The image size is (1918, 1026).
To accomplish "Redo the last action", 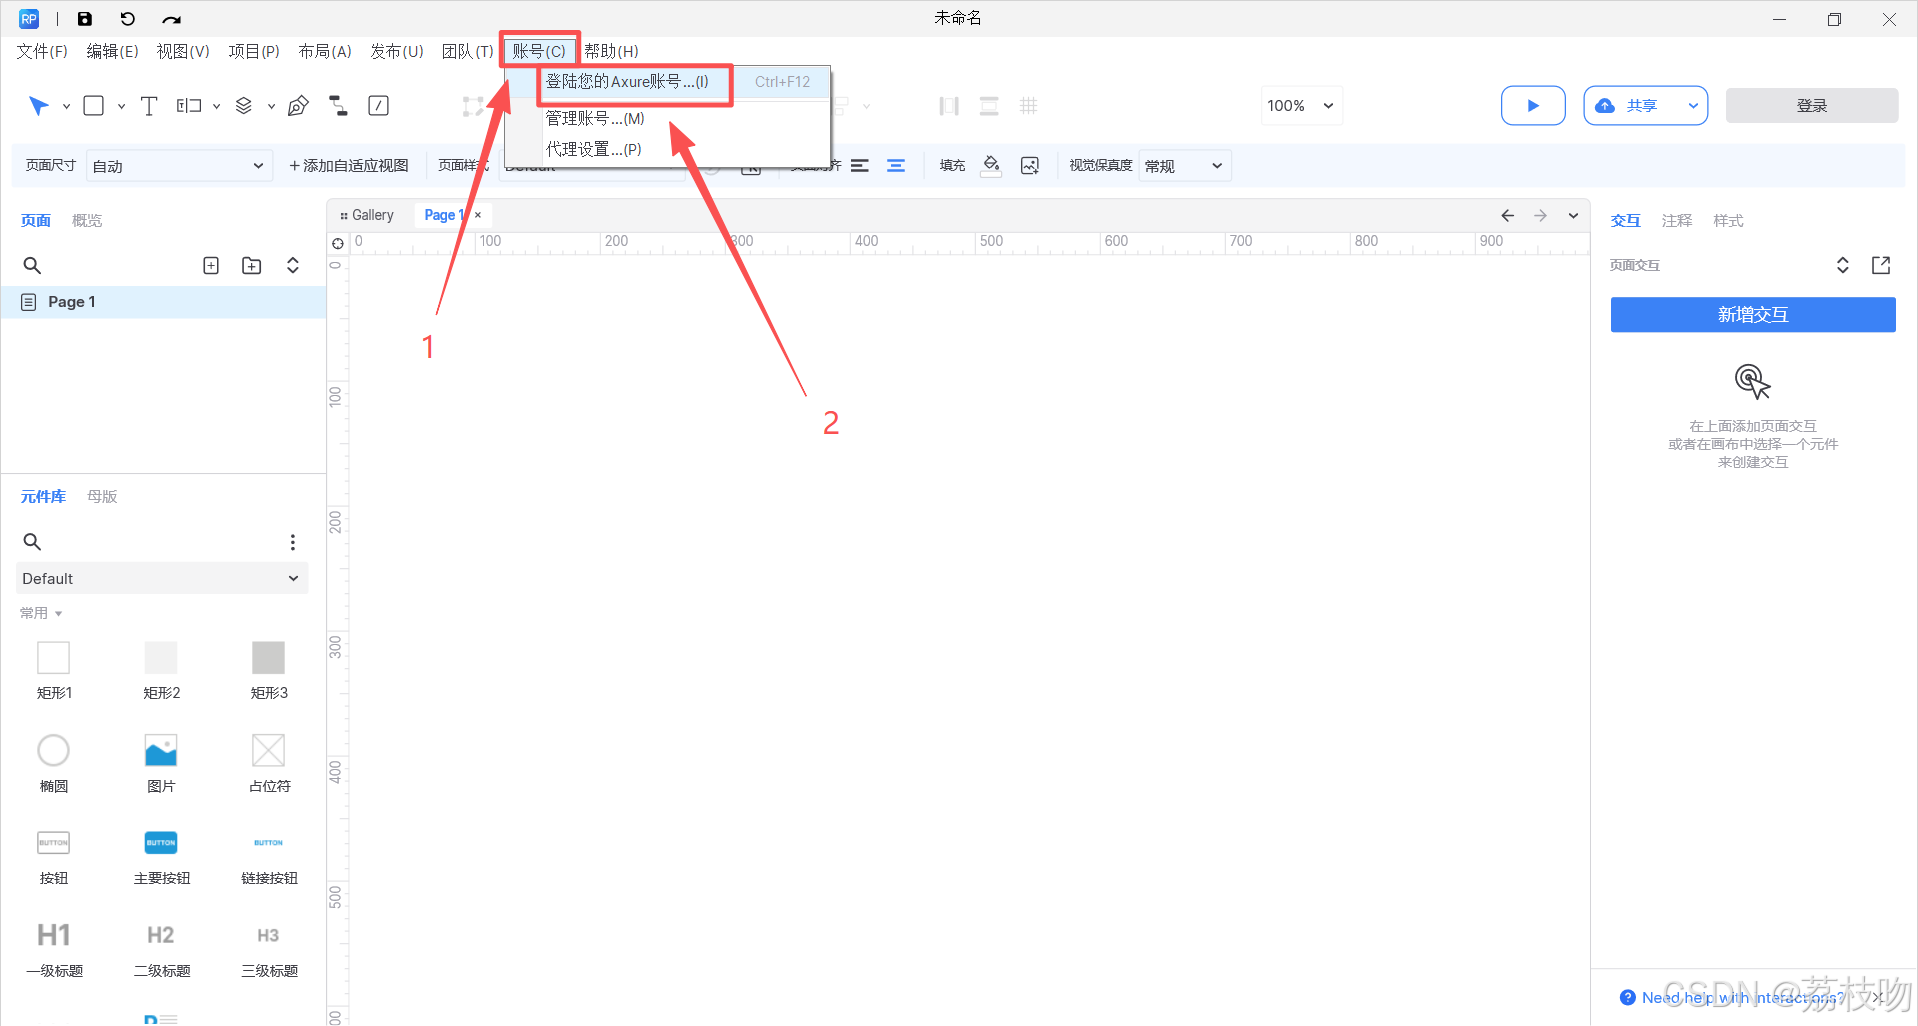I will (172, 19).
